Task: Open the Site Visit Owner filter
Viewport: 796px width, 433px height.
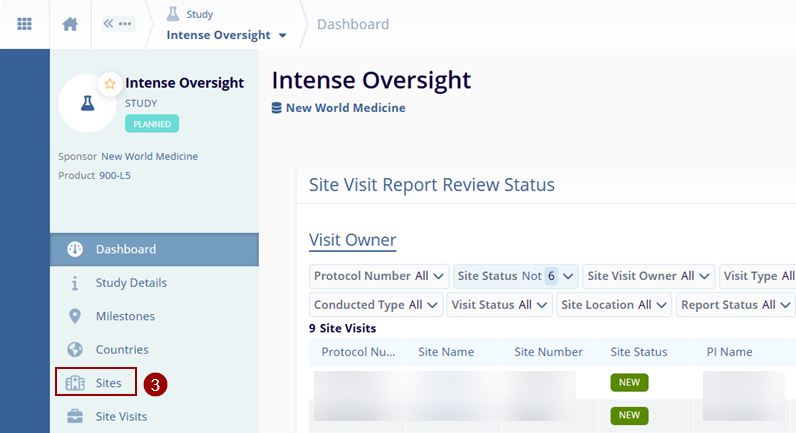Action: tap(649, 276)
